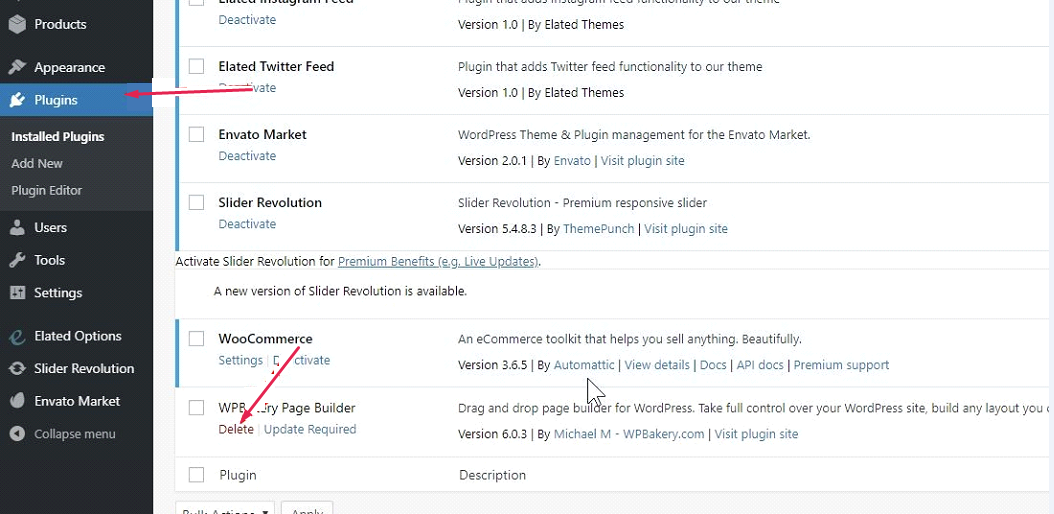The image size is (1054, 514).
Task: Open Premium Benefits link for Slider Revolution
Action: (x=438, y=262)
